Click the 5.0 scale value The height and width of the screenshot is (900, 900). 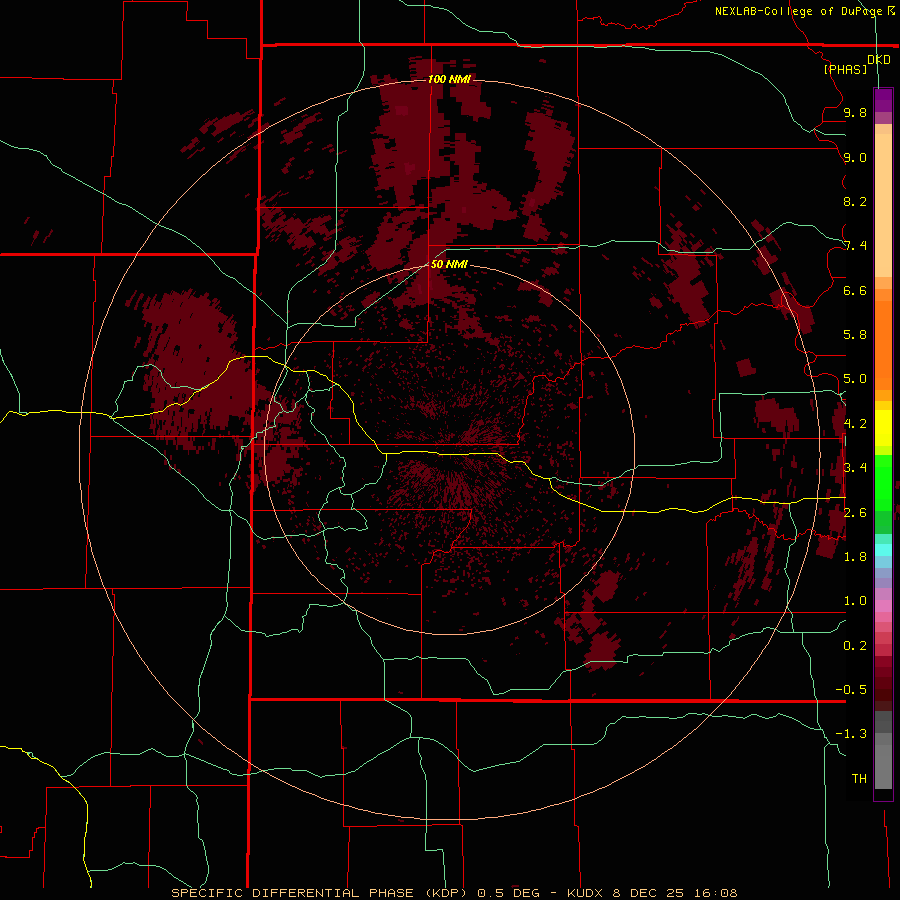click(855, 379)
